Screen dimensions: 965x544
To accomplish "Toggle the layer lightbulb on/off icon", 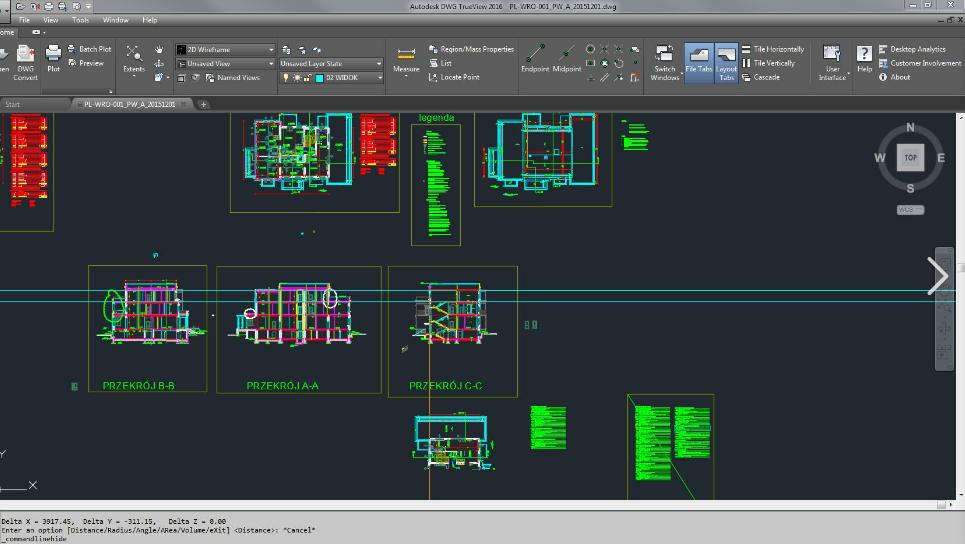I will pos(285,77).
